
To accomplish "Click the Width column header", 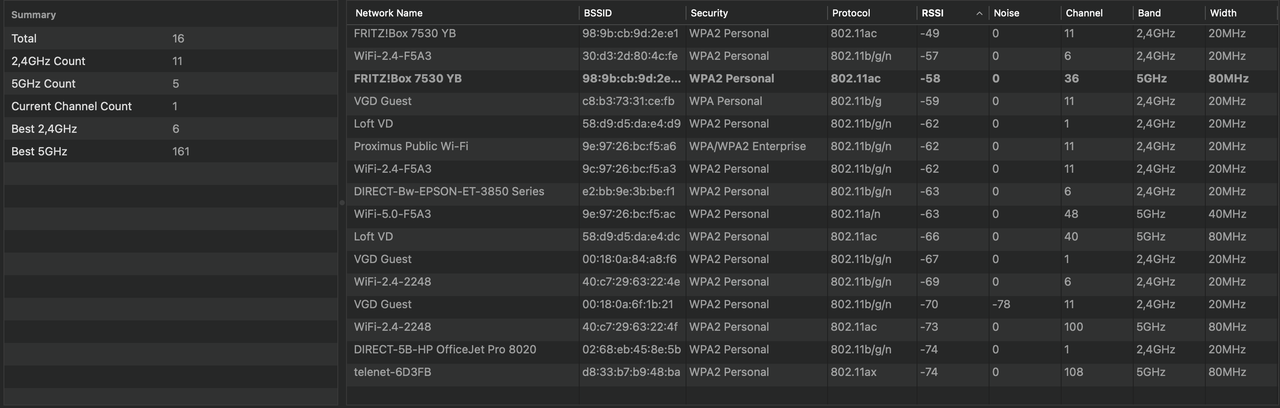I will pyautogui.click(x=1242, y=14).
